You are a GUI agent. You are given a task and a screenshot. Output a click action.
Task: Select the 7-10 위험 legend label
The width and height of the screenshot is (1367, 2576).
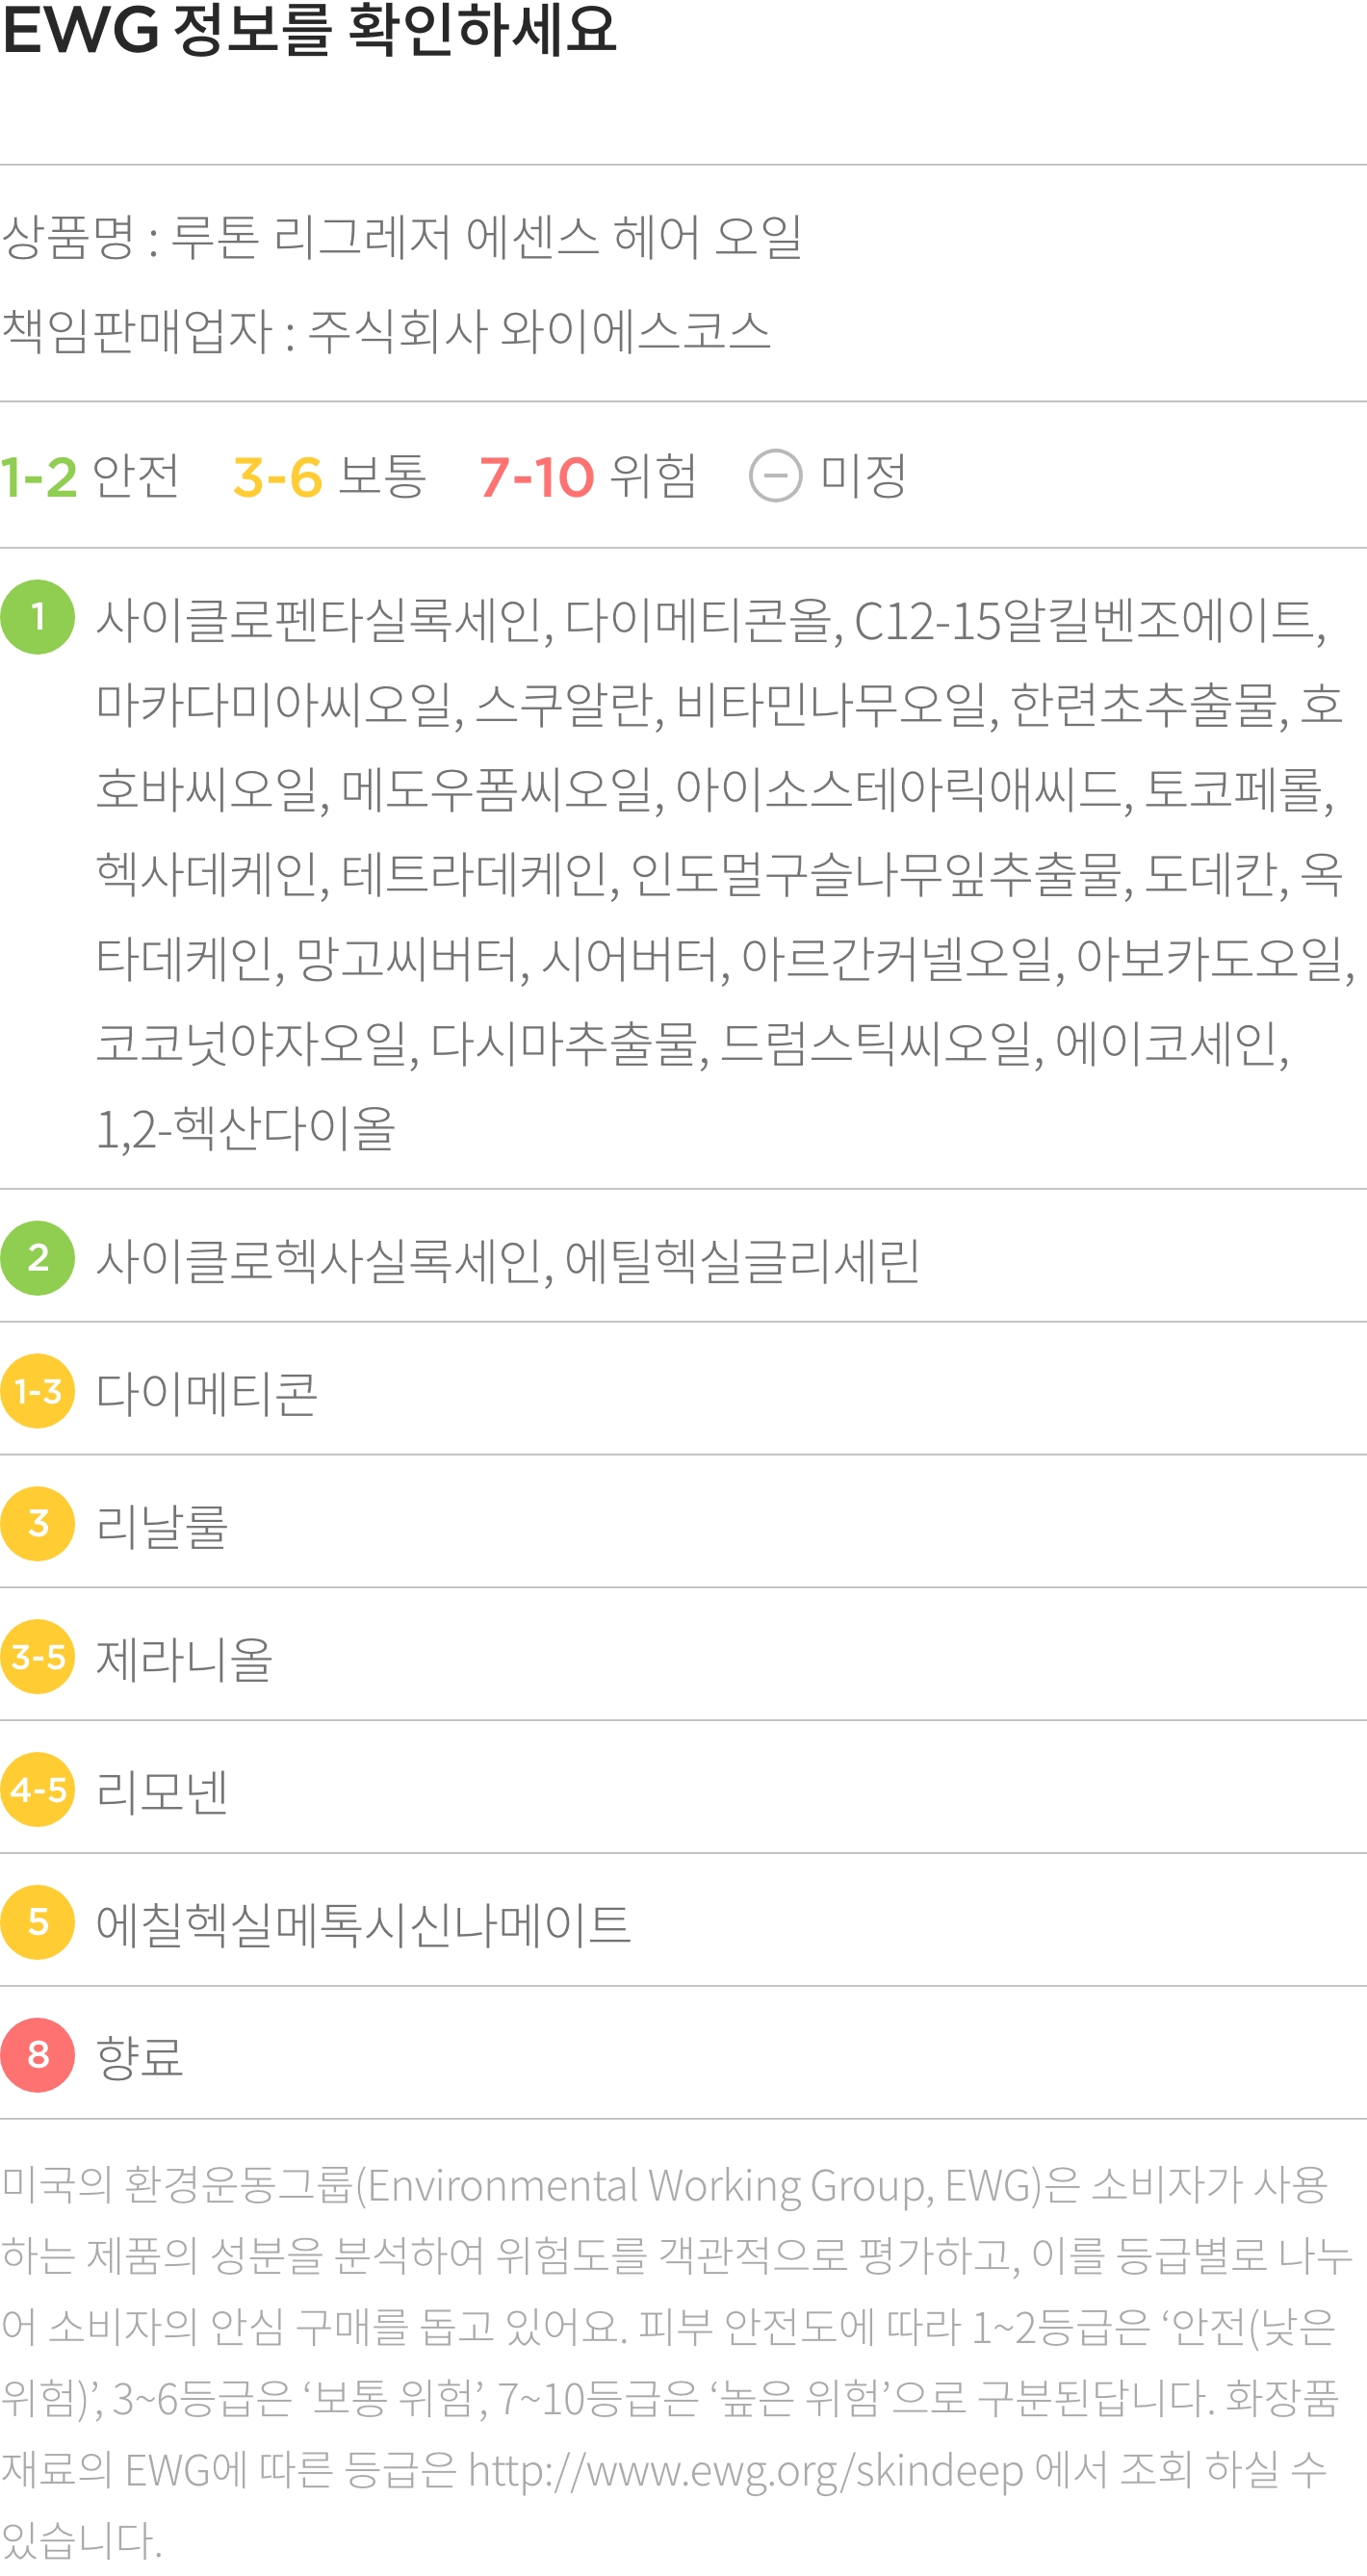pos(588,476)
